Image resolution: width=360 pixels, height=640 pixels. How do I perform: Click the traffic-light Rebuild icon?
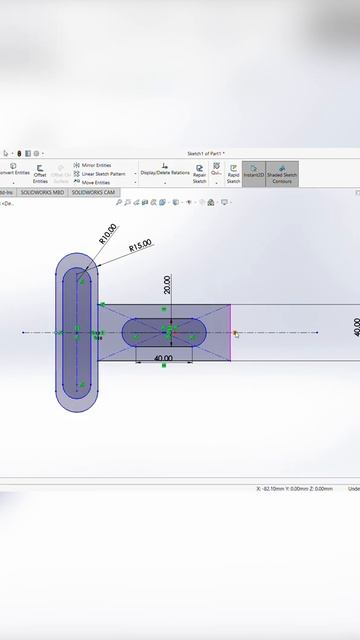point(19,153)
